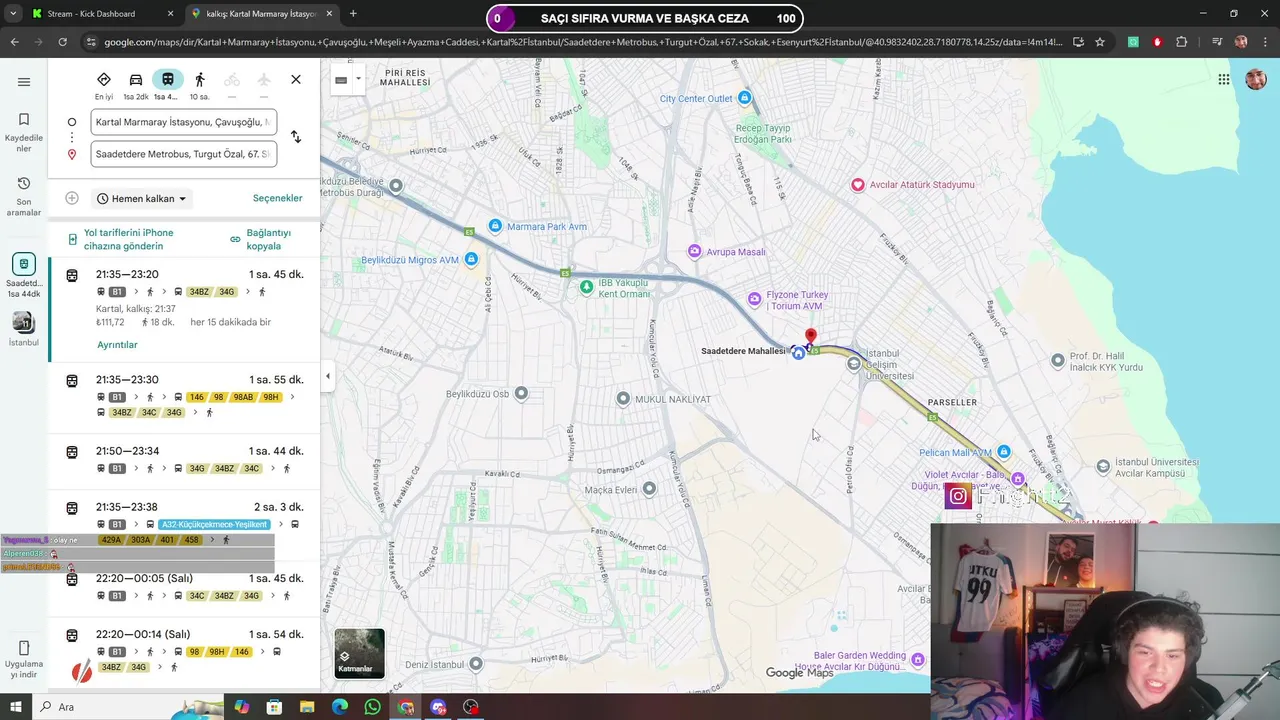Image resolution: width=1280 pixels, height=720 pixels.
Task: Click the Maçka Evleri marker
Action: click(x=649, y=489)
